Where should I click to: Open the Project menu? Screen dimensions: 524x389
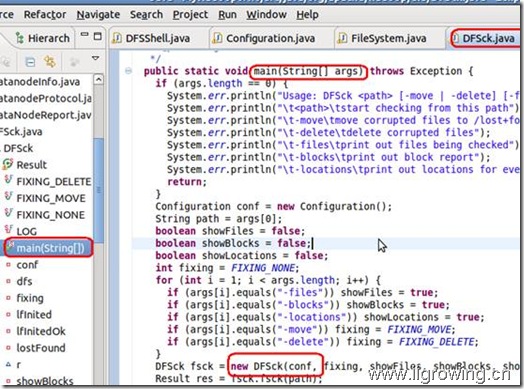(x=190, y=14)
